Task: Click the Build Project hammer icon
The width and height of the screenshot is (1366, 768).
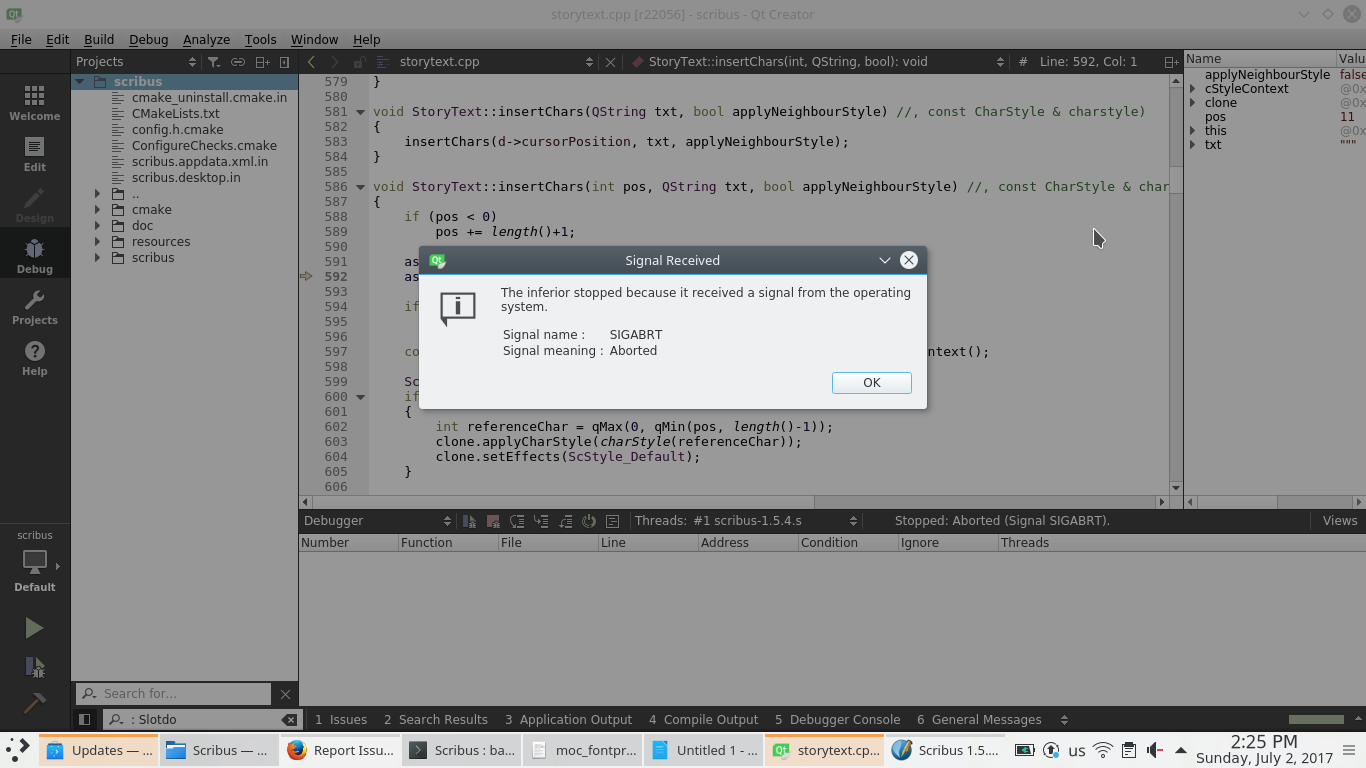Action: [x=34, y=704]
